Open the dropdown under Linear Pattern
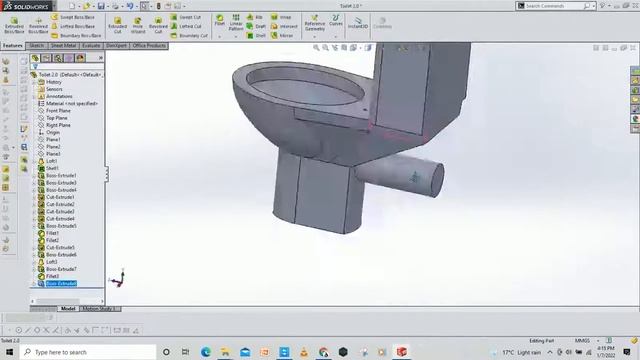 [236, 37]
